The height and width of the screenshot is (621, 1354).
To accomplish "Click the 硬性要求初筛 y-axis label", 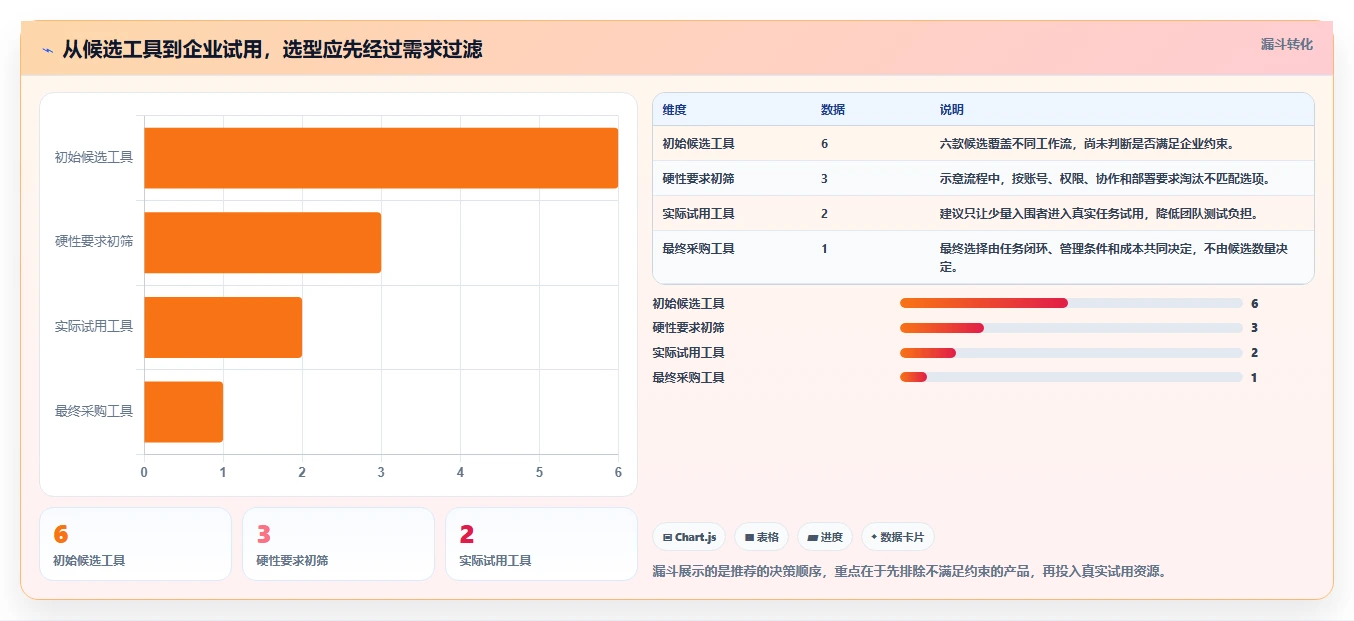I will [x=94, y=242].
